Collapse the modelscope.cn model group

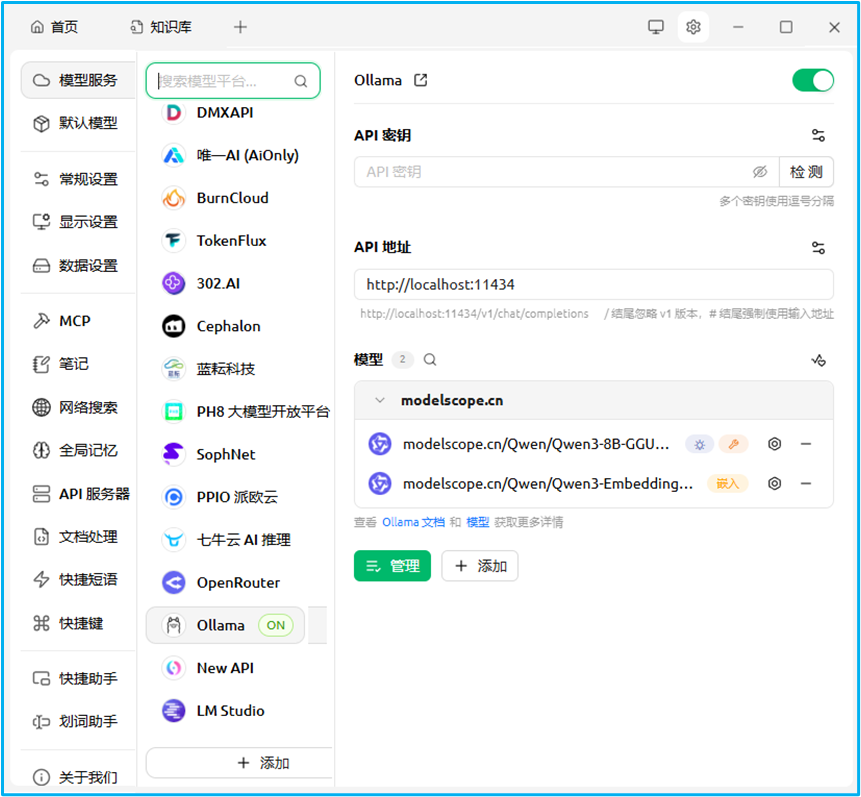tap(379, 400)
